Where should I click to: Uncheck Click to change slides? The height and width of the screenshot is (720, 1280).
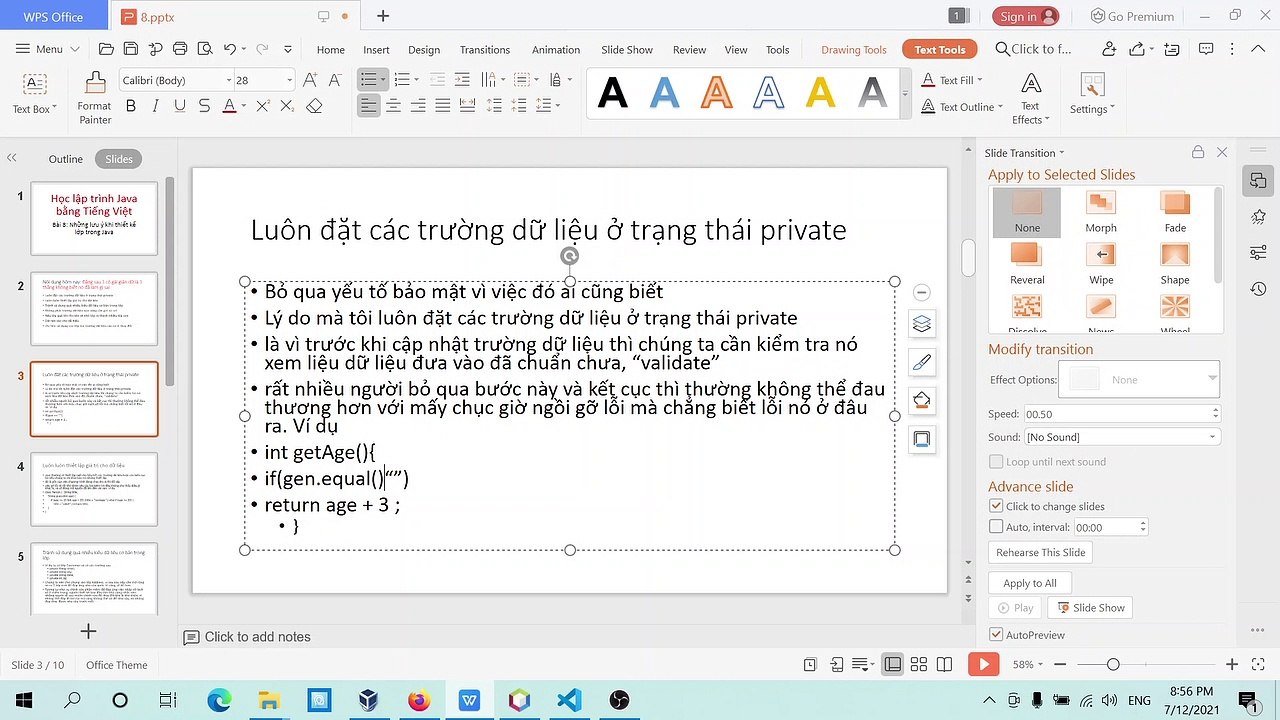(996, 507)
